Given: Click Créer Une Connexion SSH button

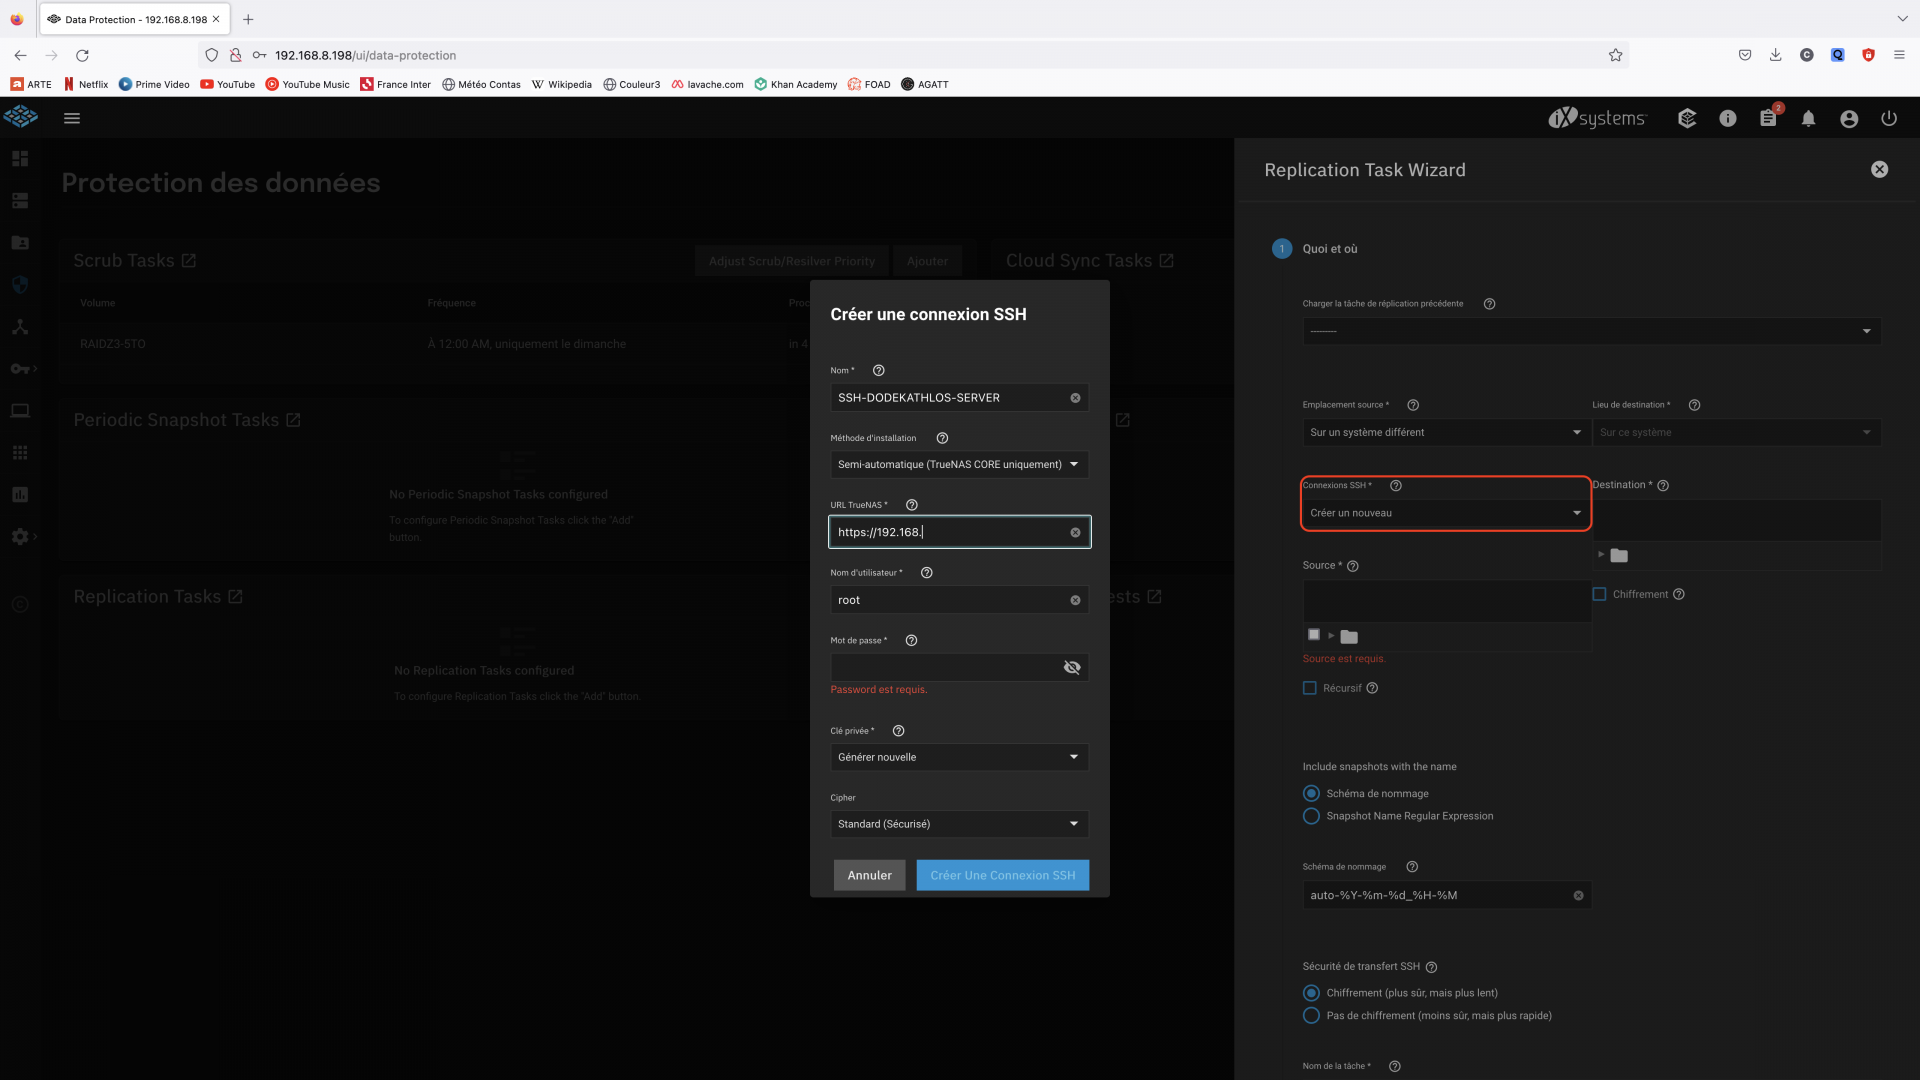Looking at the screenshot, I should (x=1002, y=875).
